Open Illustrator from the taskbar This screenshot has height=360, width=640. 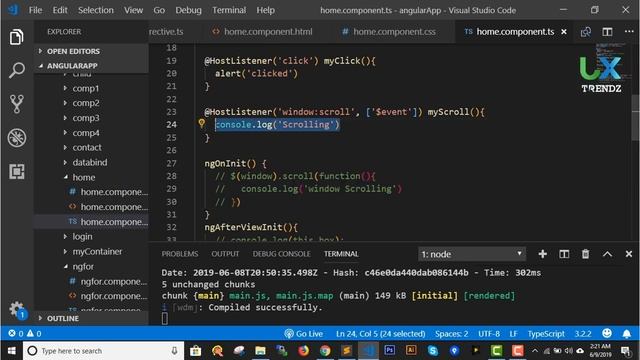pos(411,350)
